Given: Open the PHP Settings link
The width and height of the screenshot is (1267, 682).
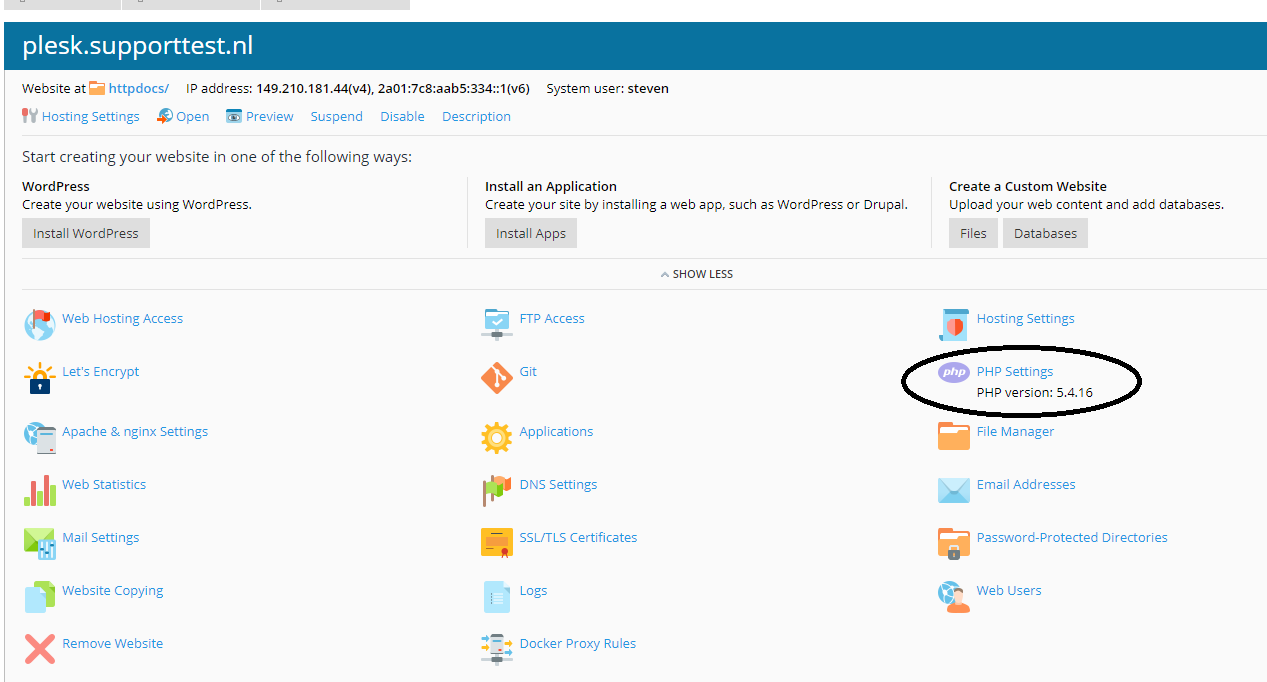Looking at the screenshot, I should click(x=1015, y=371).
